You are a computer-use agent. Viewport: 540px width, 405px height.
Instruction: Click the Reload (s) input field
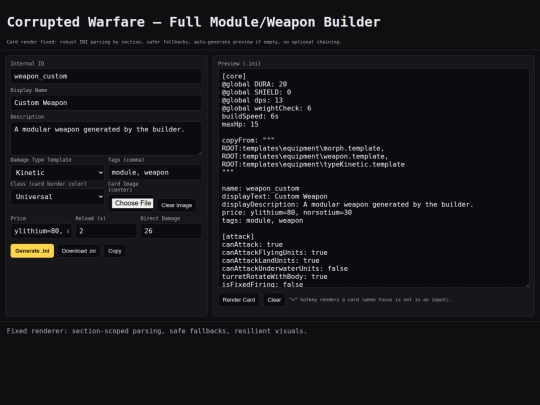pyautogui.click(x=106, y=231)
